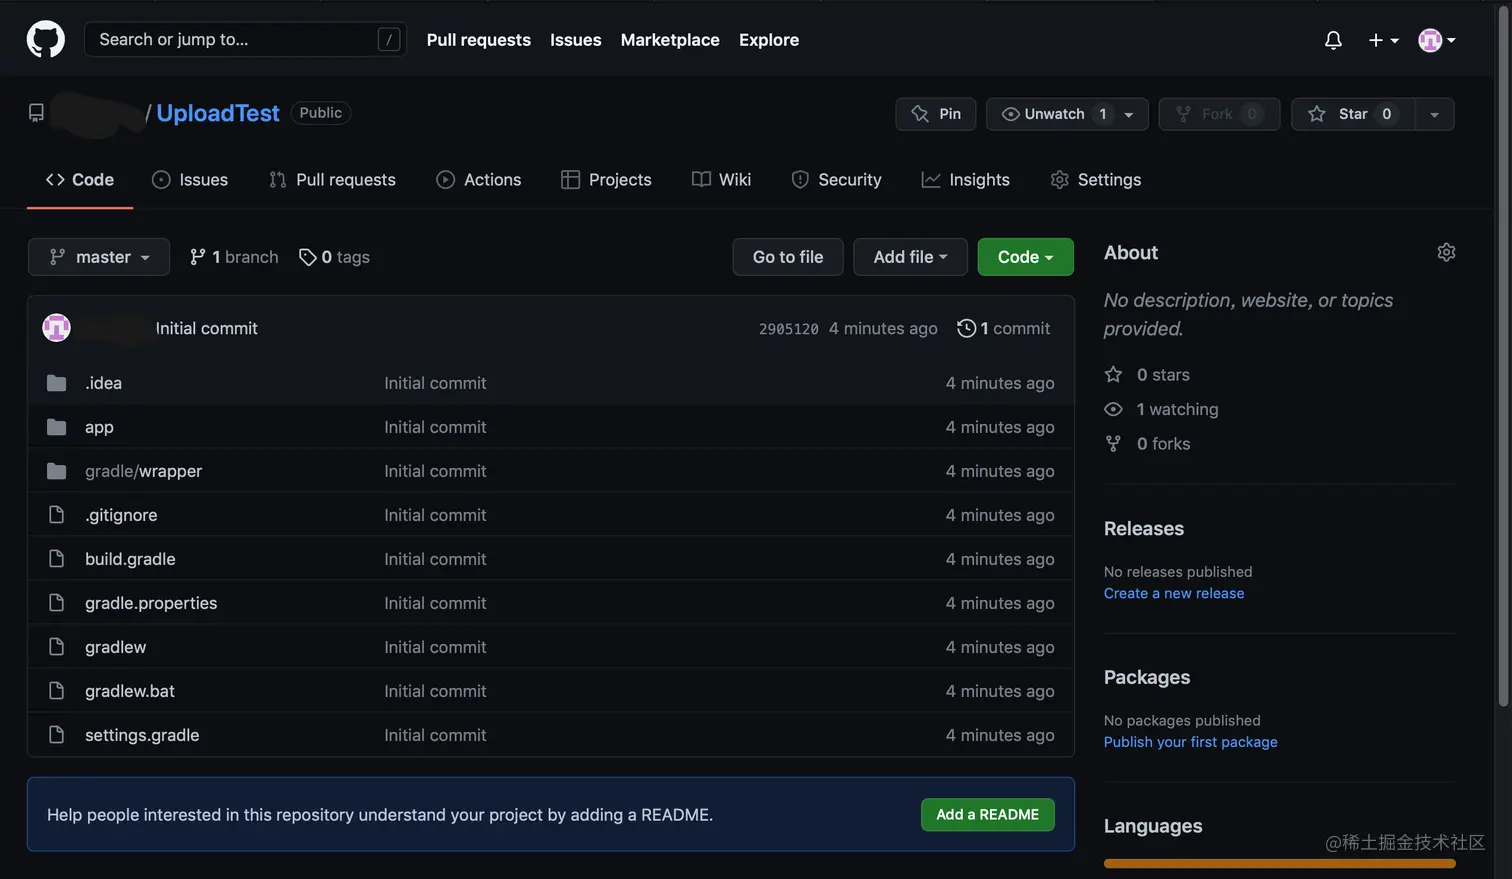The width and height of the screenshot is (1512, 879).
Task: Click Publish your first package link
Action: click(x=1190, y=742)
